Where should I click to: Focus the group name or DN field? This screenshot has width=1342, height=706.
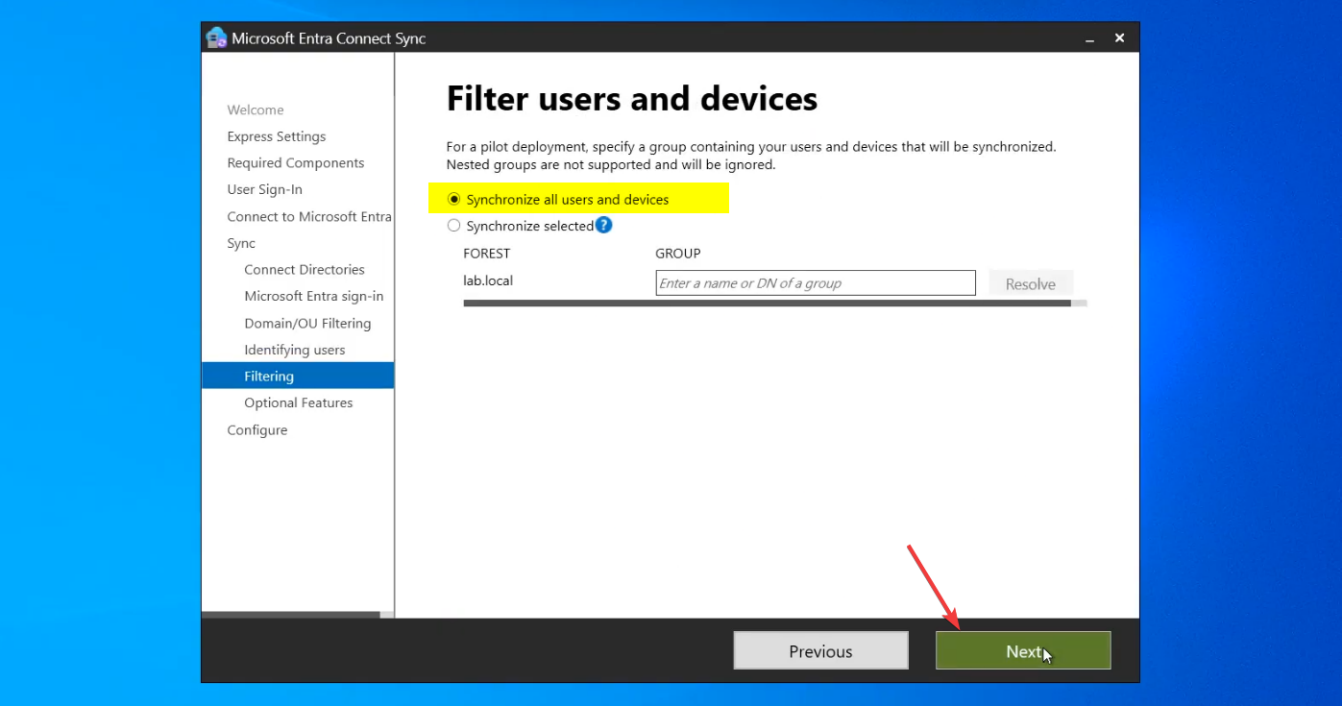point(815,283)
